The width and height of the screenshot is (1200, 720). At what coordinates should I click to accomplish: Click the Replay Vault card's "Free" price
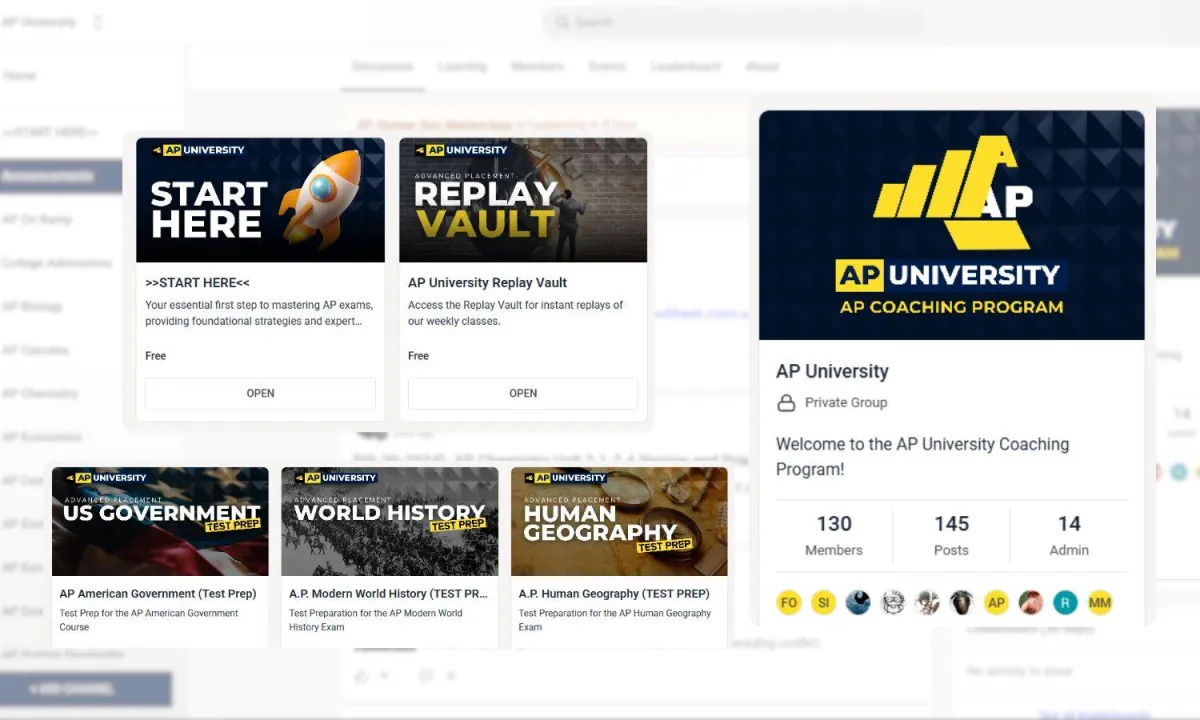point(418,356)
